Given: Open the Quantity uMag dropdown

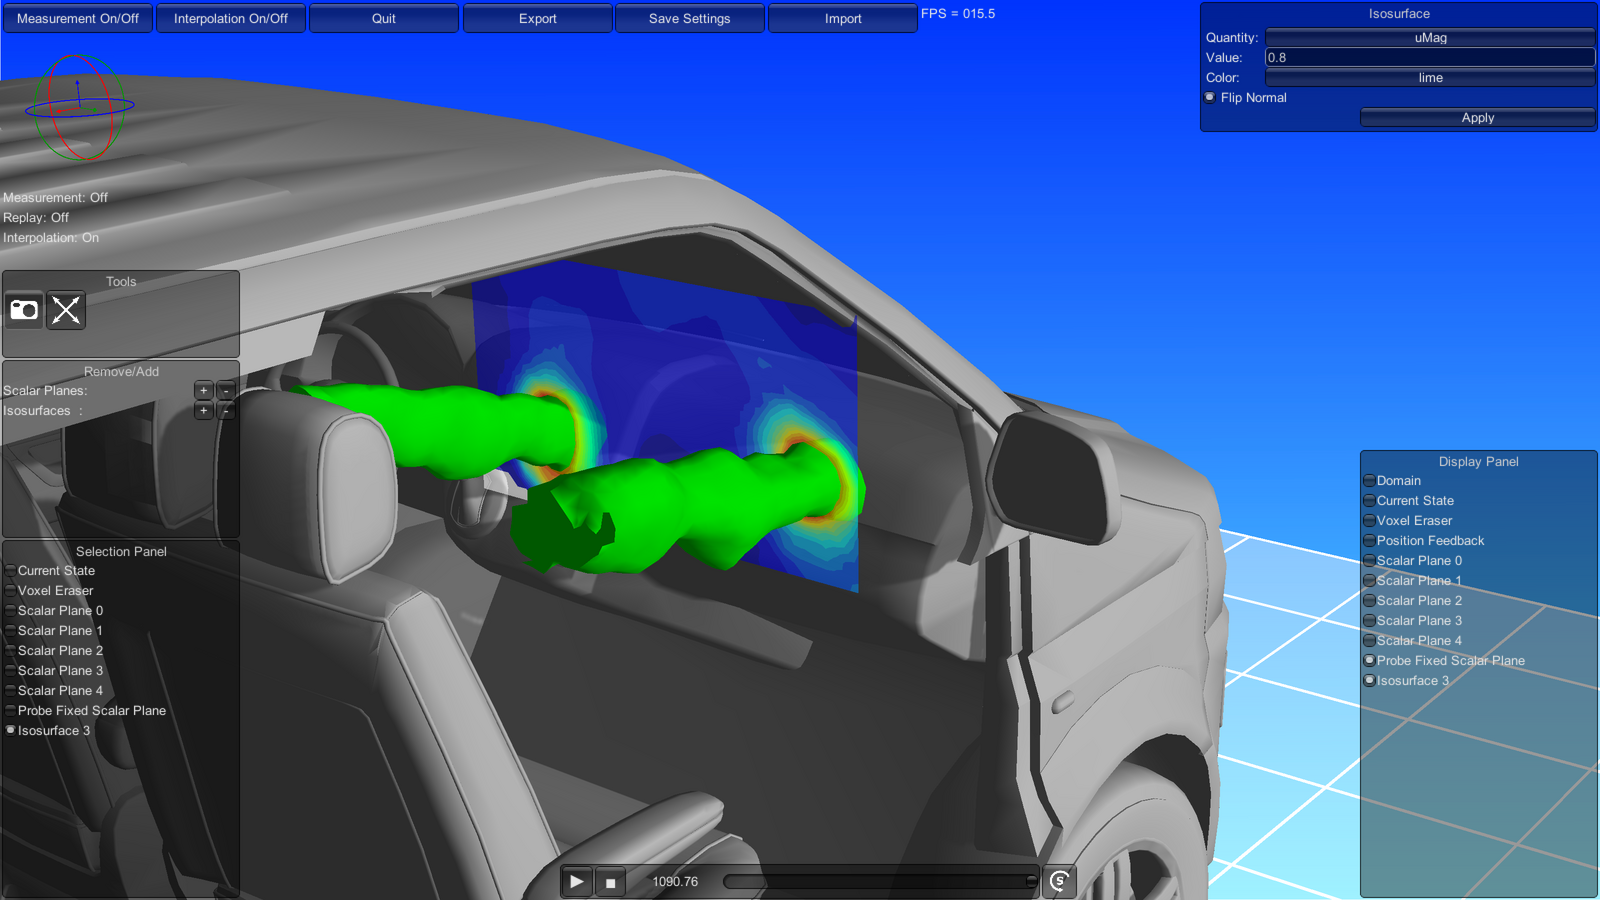Looking at the screenshot, I should tap(1430, 38).
